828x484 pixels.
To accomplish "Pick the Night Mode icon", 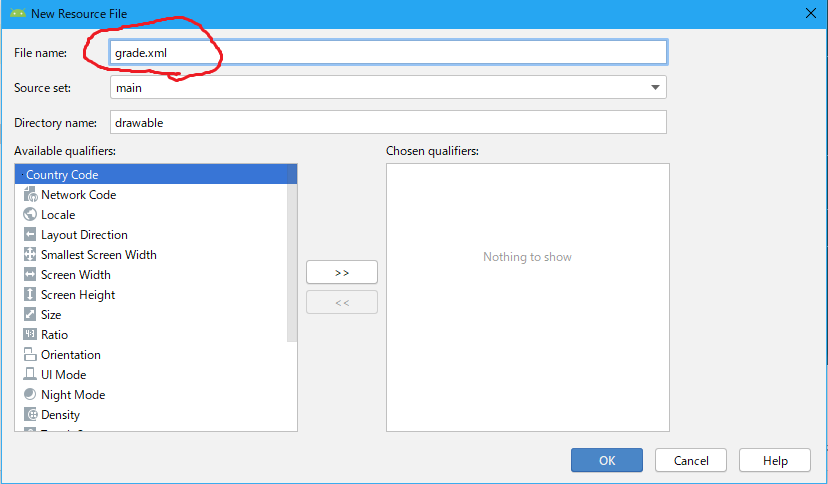I will point(30,394).
